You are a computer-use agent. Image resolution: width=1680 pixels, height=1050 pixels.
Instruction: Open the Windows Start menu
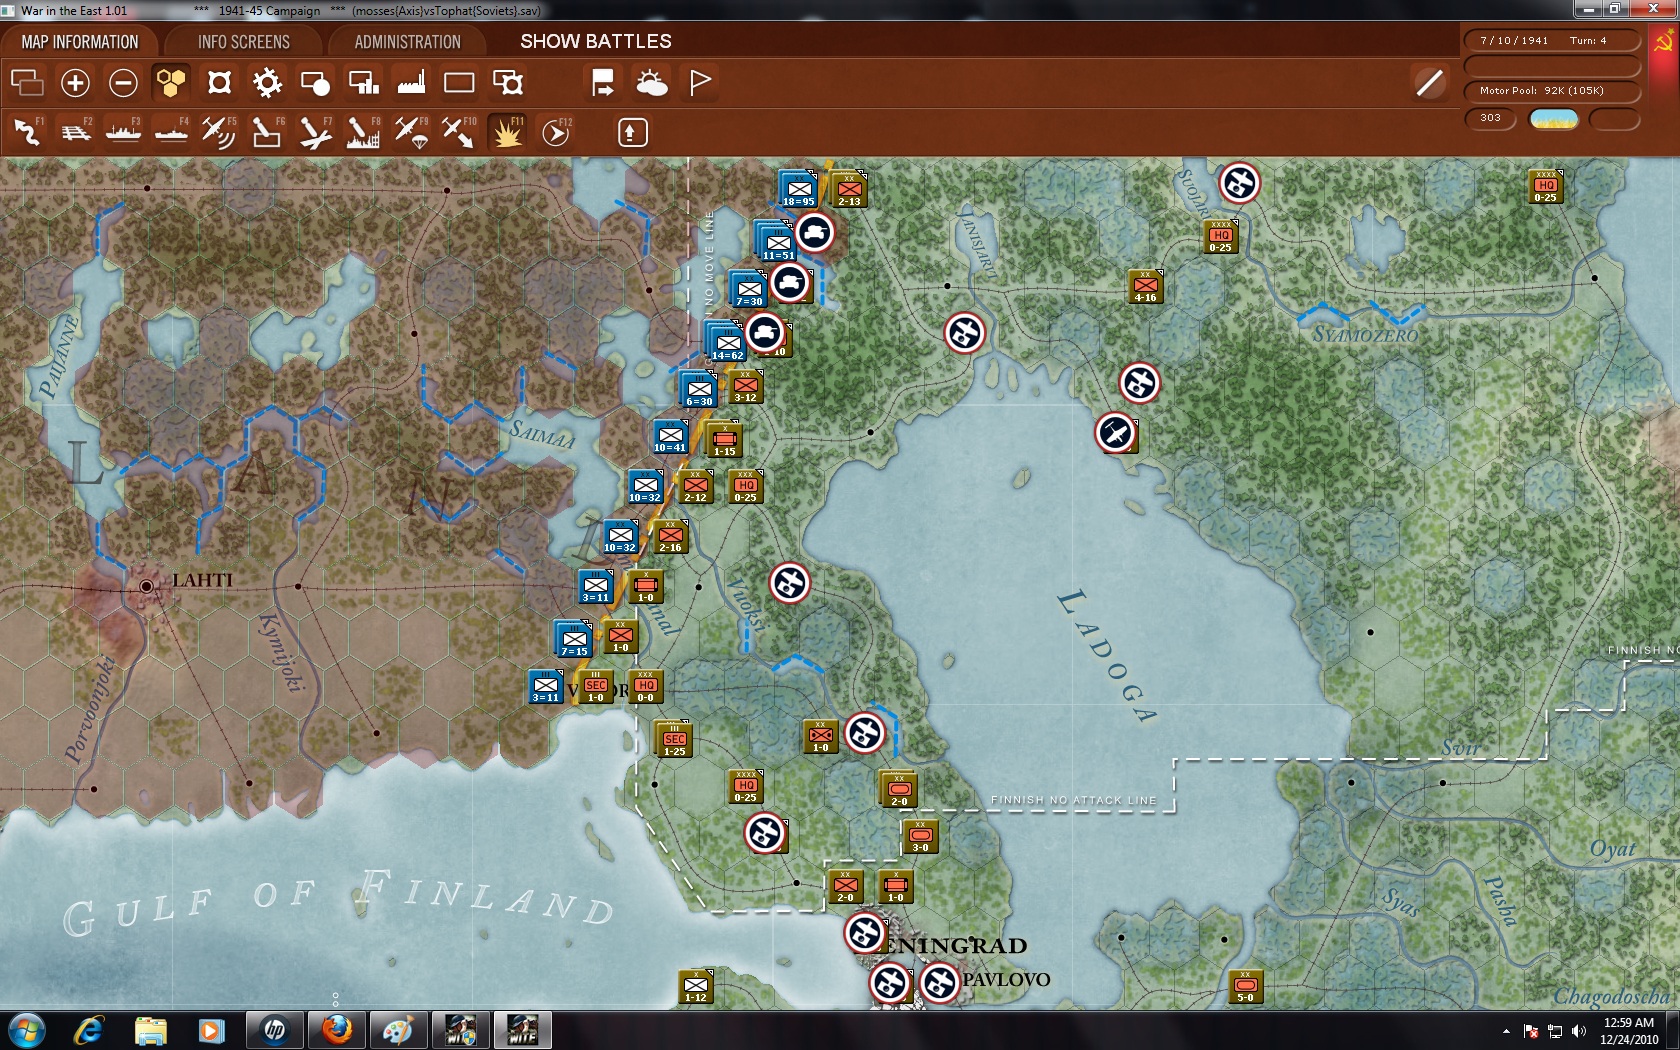[x=27, y=1030]
